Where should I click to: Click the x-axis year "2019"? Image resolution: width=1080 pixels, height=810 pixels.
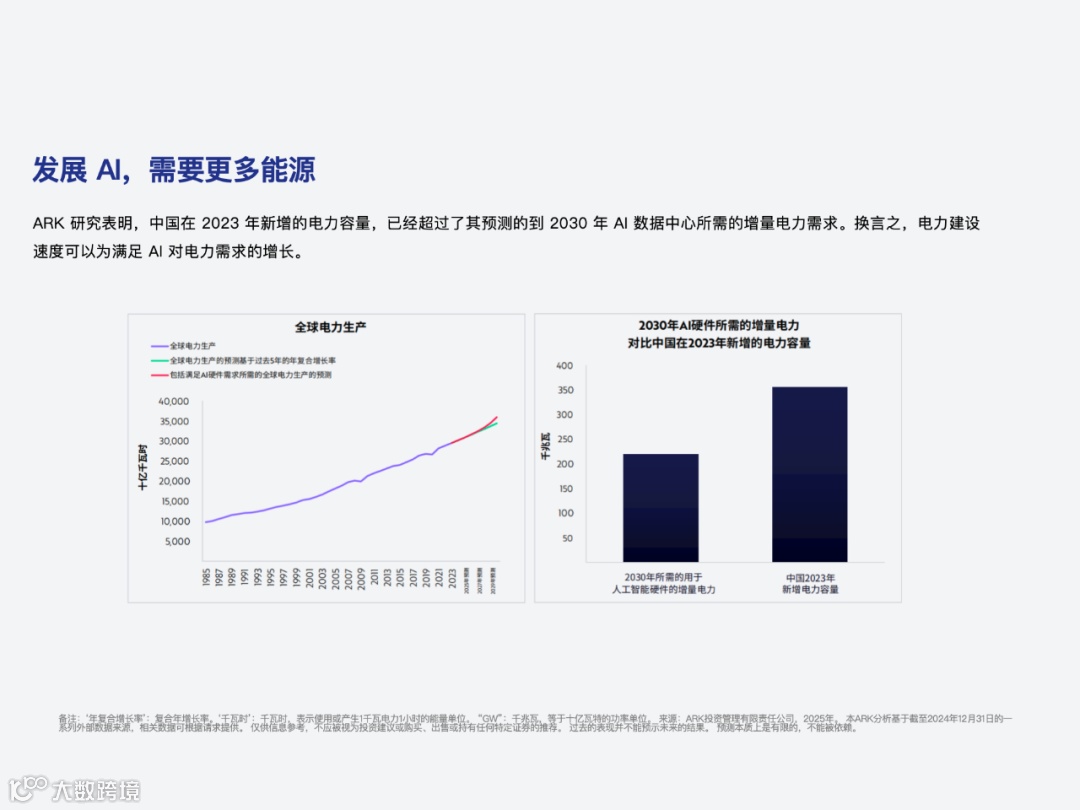426,577
